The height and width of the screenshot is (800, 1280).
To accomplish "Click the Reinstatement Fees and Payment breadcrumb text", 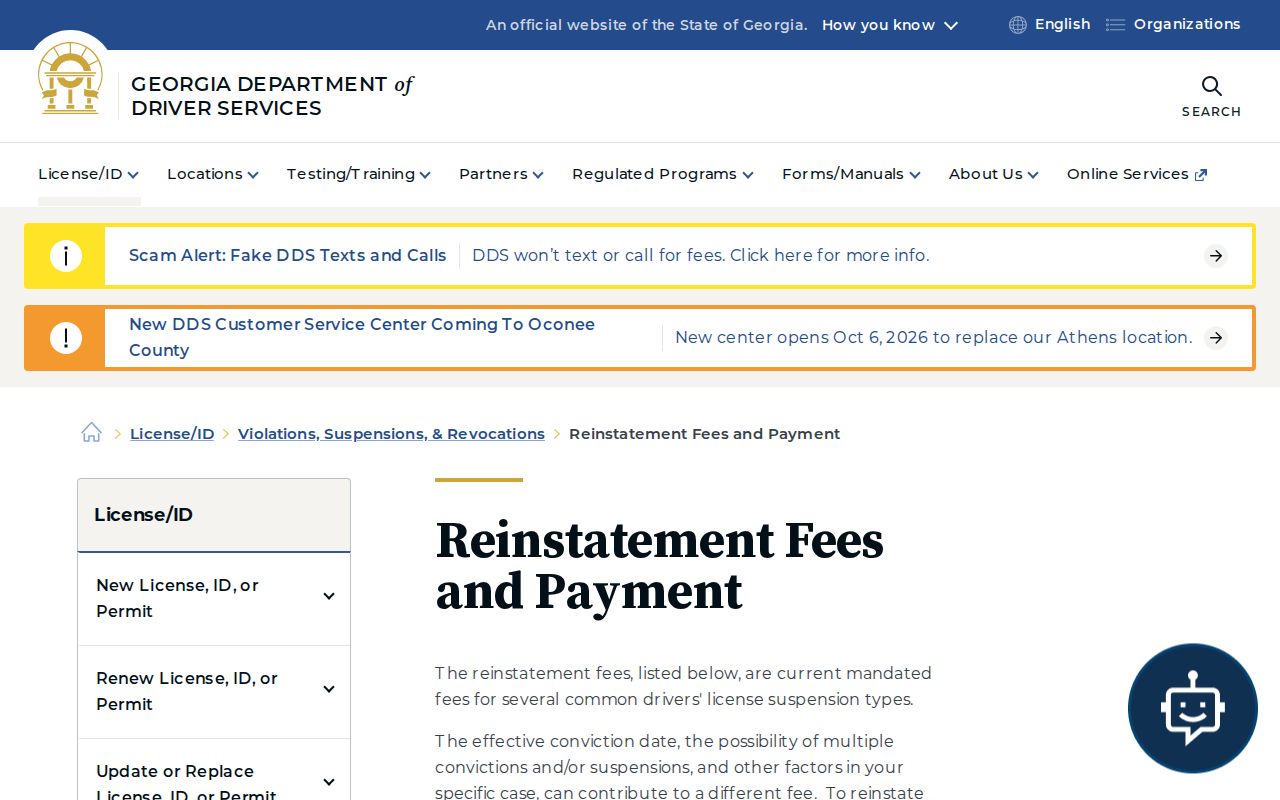I will [x=704, y=434].
